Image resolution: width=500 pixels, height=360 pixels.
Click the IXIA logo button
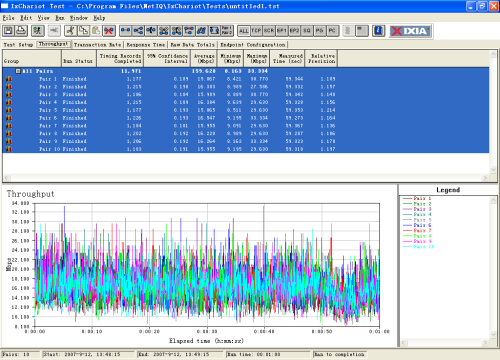coord(410,31)
